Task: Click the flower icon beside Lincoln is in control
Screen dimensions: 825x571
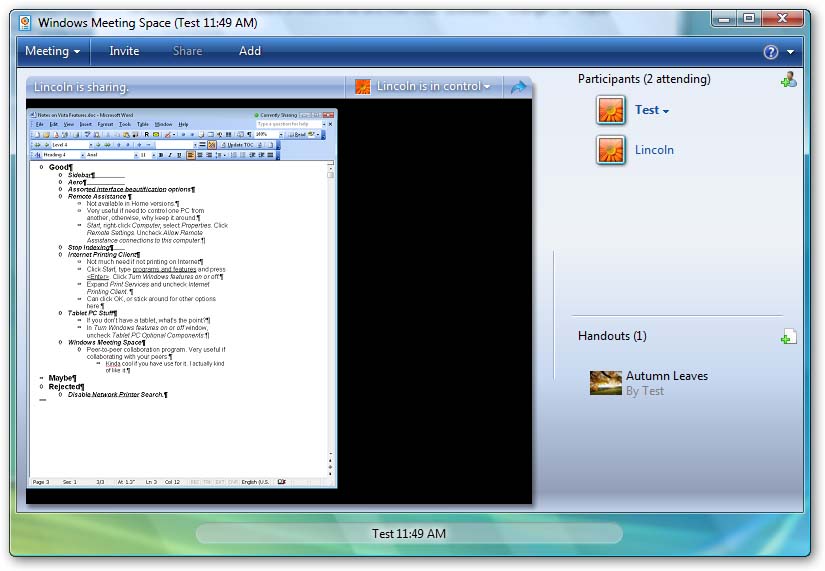Action: 363,87
